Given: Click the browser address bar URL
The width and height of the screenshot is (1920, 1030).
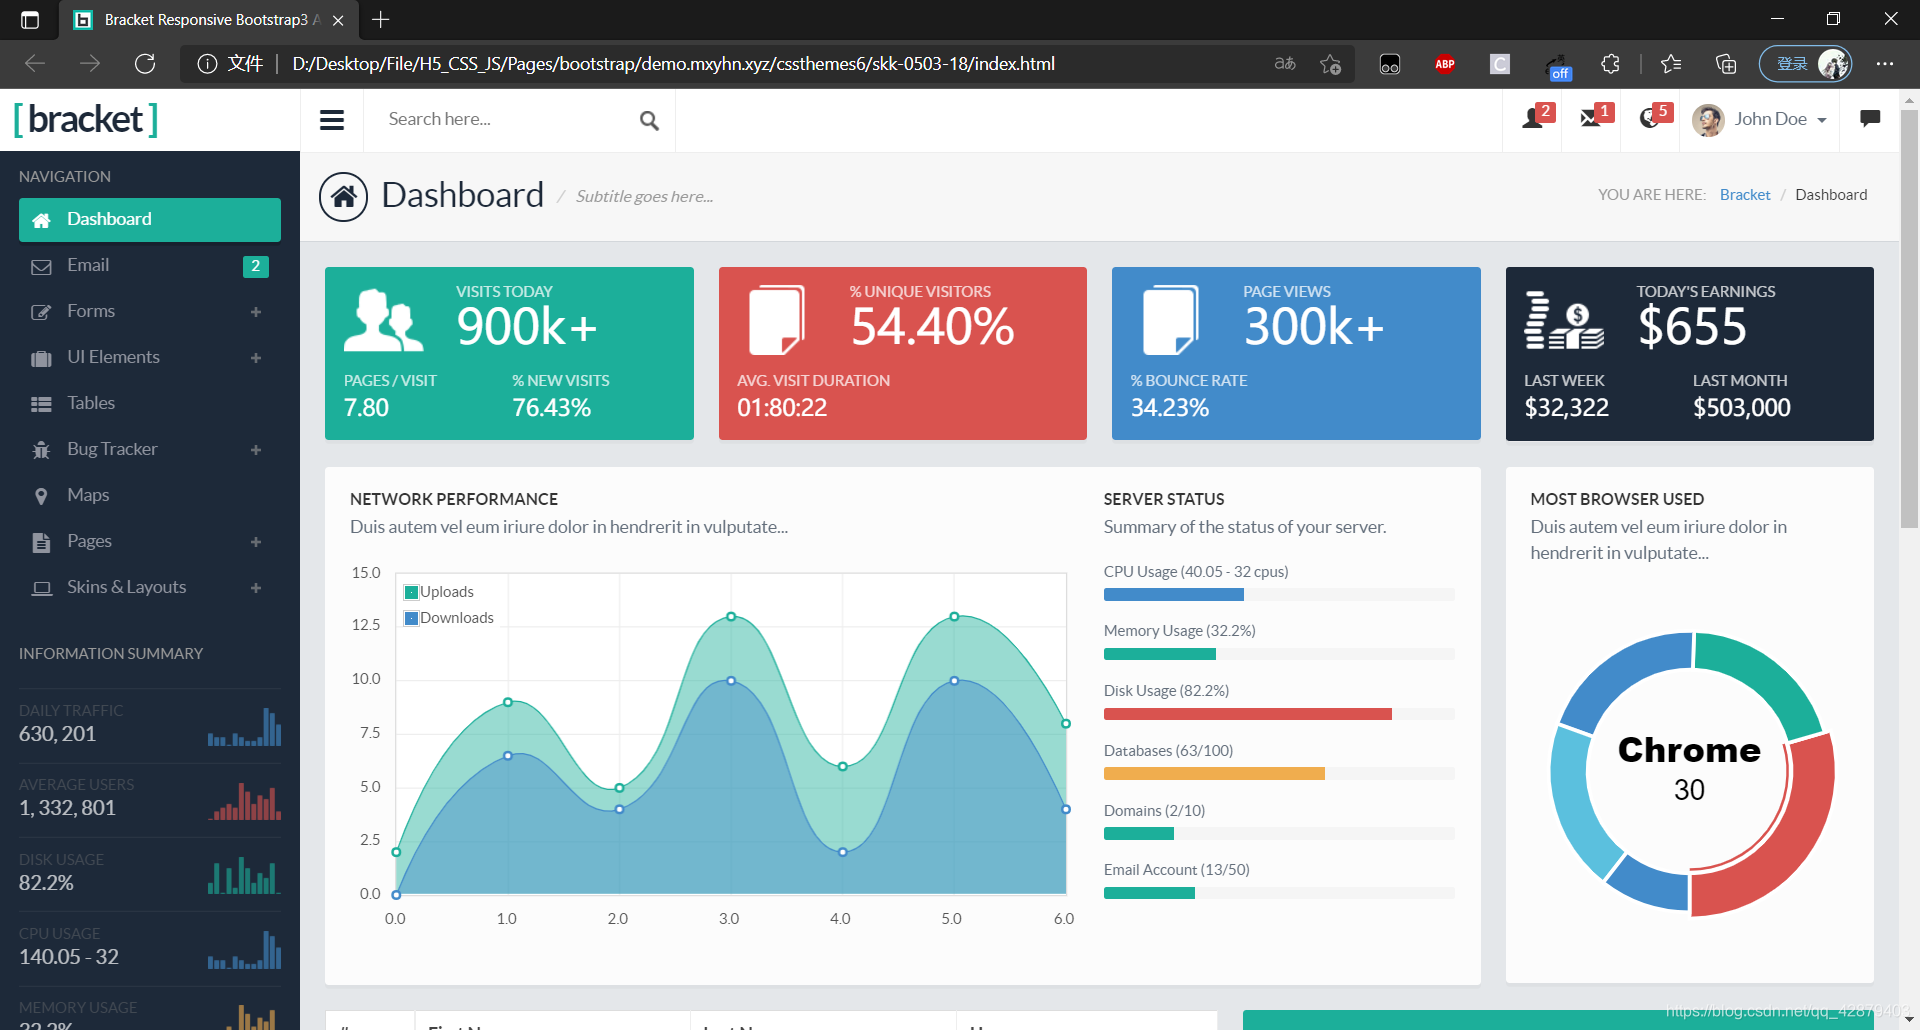Looking at the screenshot, I should 673,64.
